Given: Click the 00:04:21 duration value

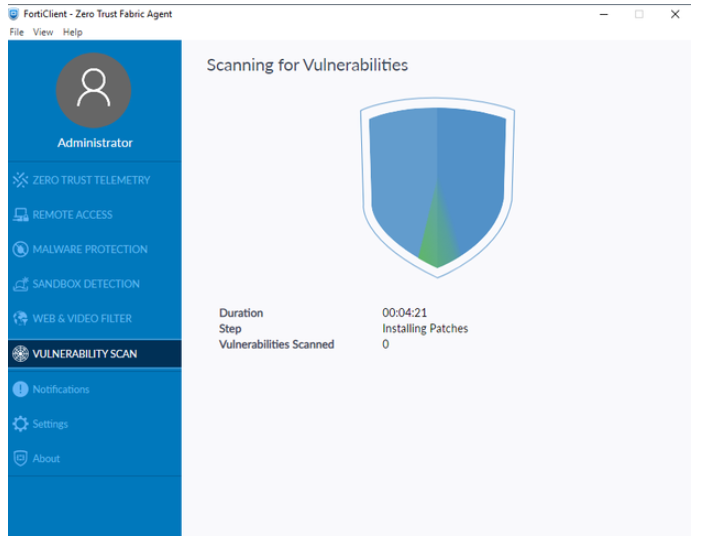Looking at the screenshot, I should tap(405, 313).
